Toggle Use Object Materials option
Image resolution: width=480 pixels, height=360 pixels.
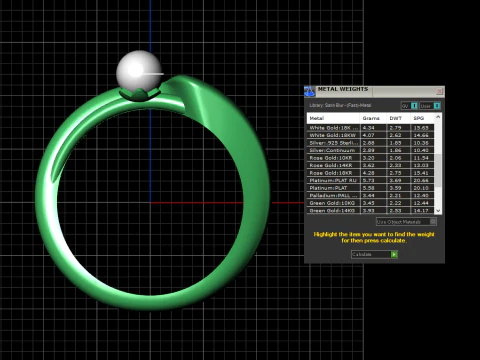(406, 222)
